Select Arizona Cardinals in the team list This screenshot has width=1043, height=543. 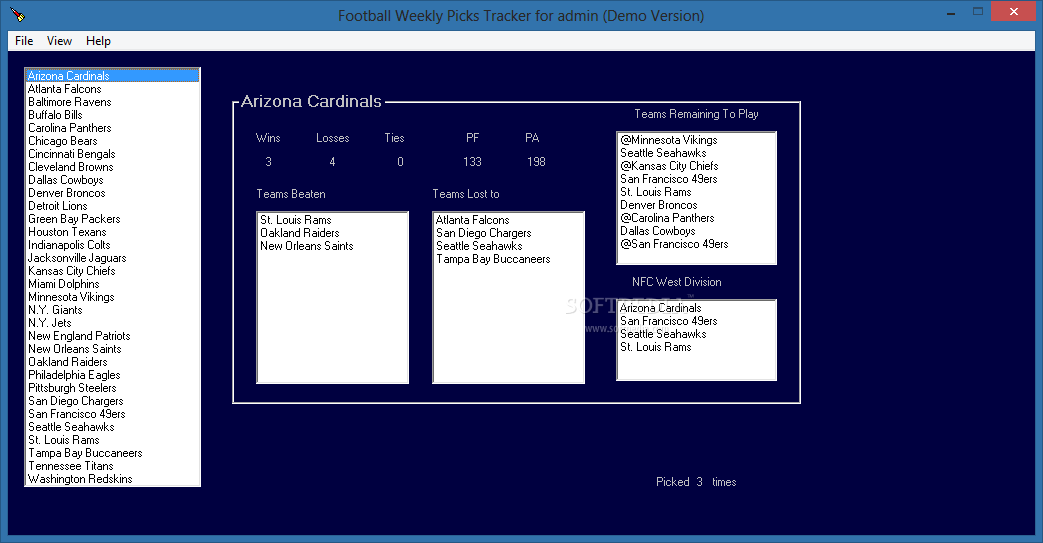coord(112,76)
